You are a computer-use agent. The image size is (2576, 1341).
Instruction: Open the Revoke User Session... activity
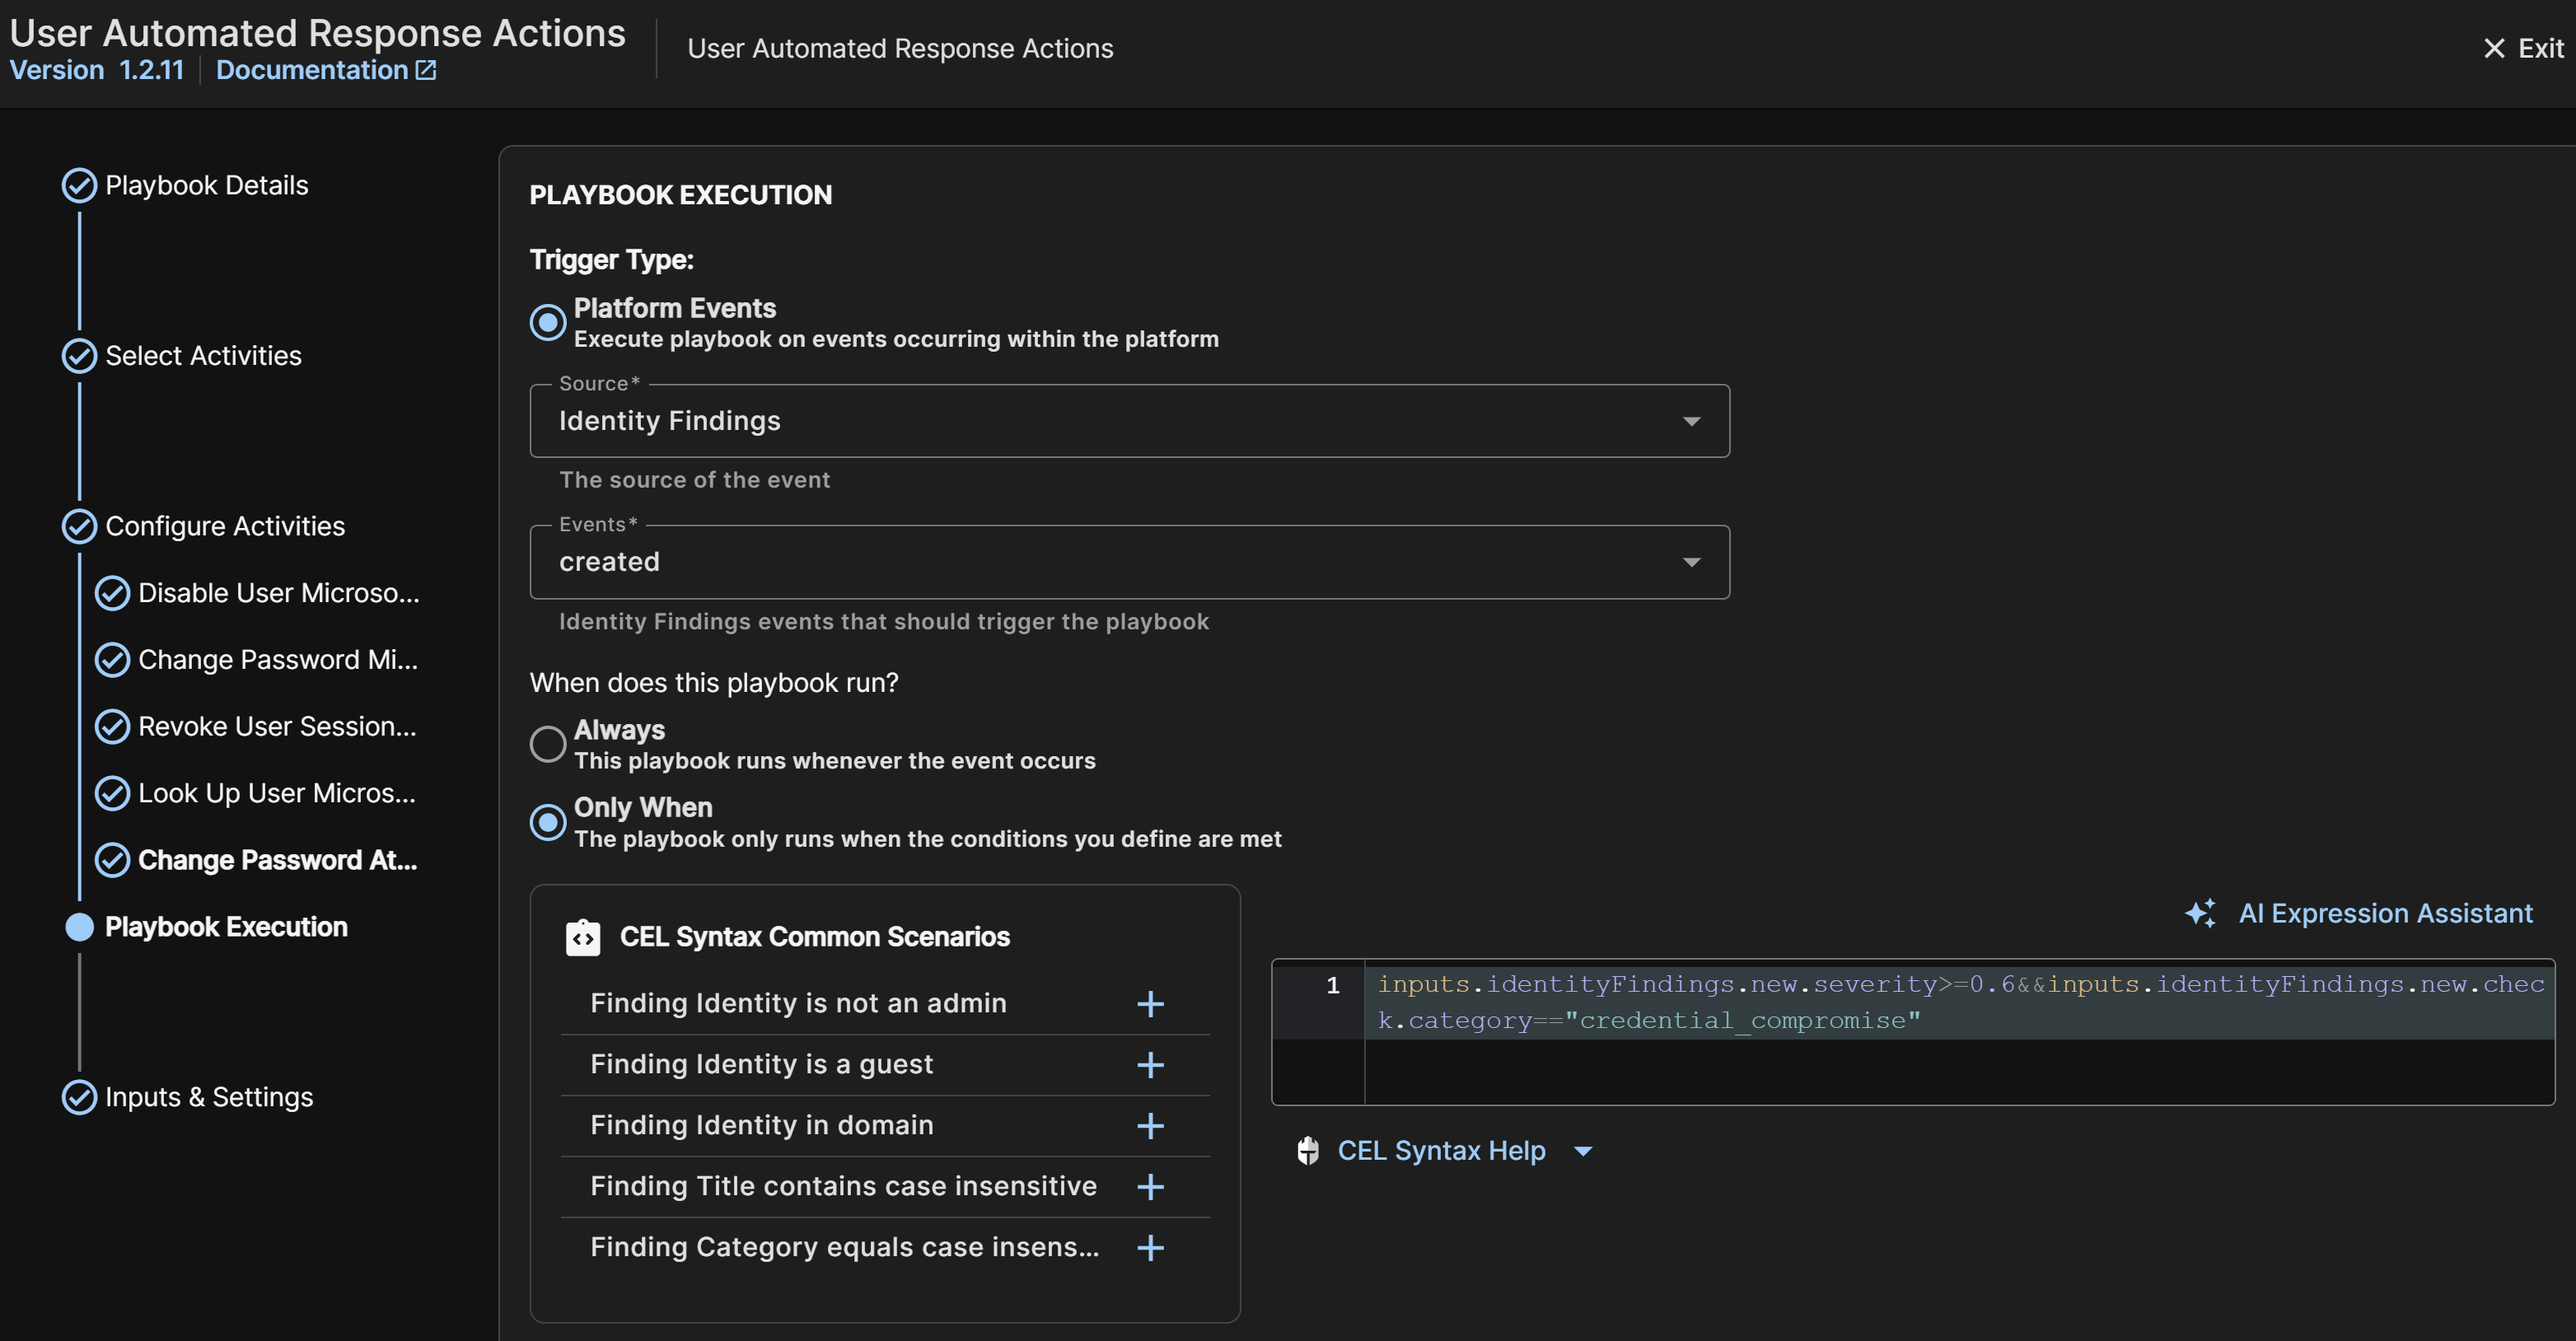[x=277, y=727]
